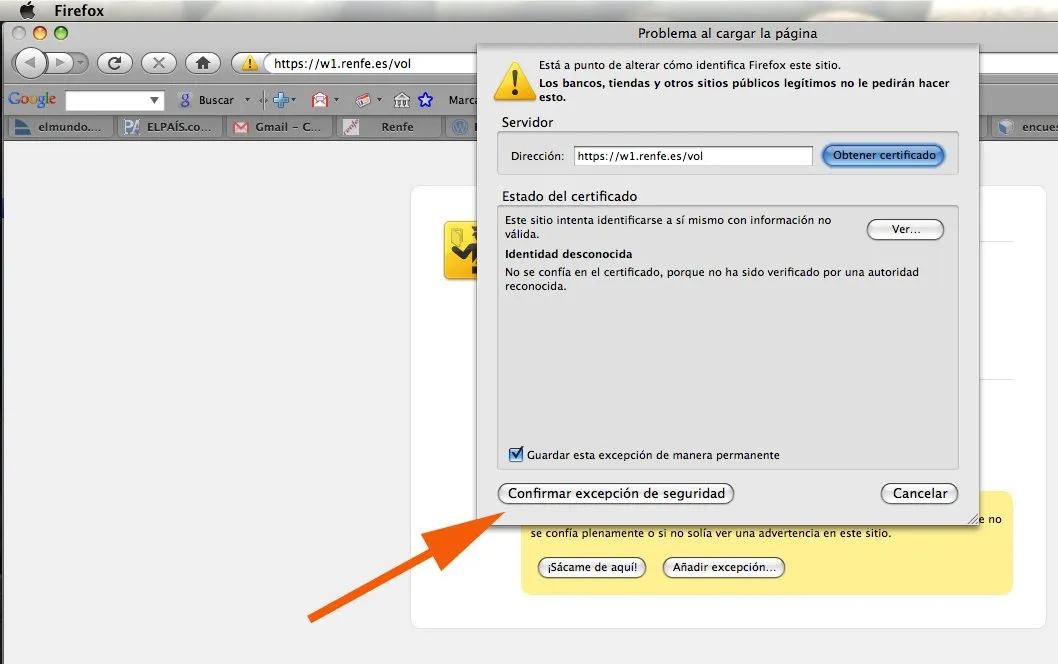Click the Obtener certificado button
Image resolution: width=1058 pixels, height=664 pixels.
883,155
